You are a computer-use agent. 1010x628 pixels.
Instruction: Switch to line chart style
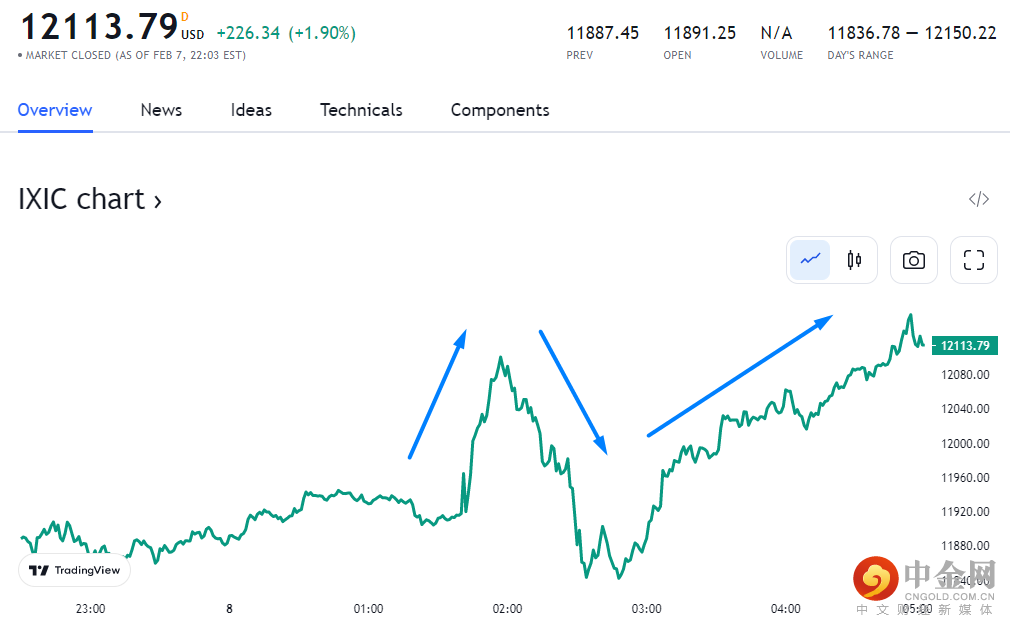(x=811, y=261)
